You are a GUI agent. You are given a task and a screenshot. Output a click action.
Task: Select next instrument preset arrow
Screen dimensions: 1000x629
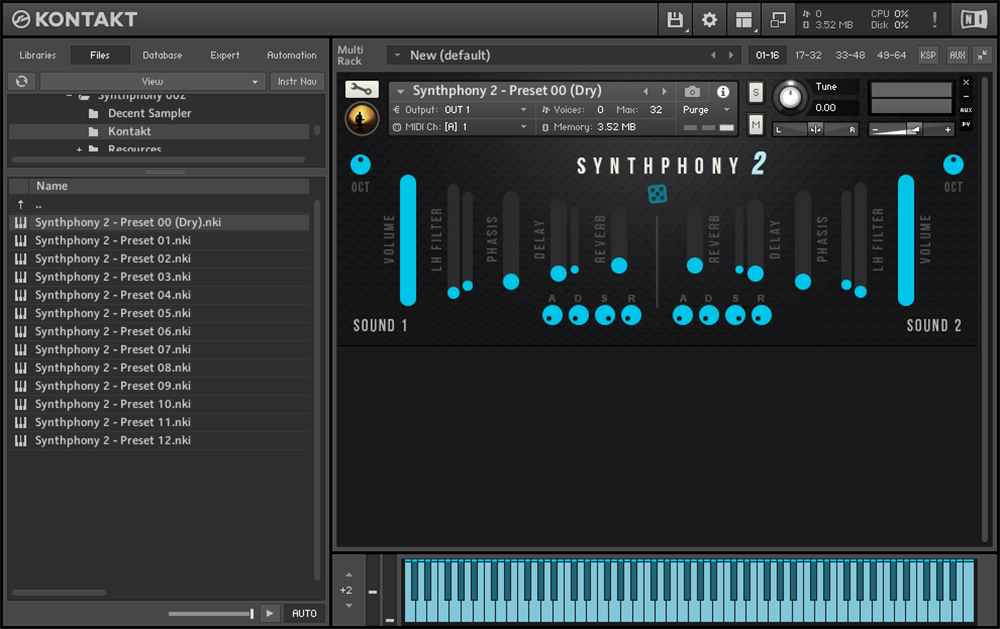pos(664,91)
